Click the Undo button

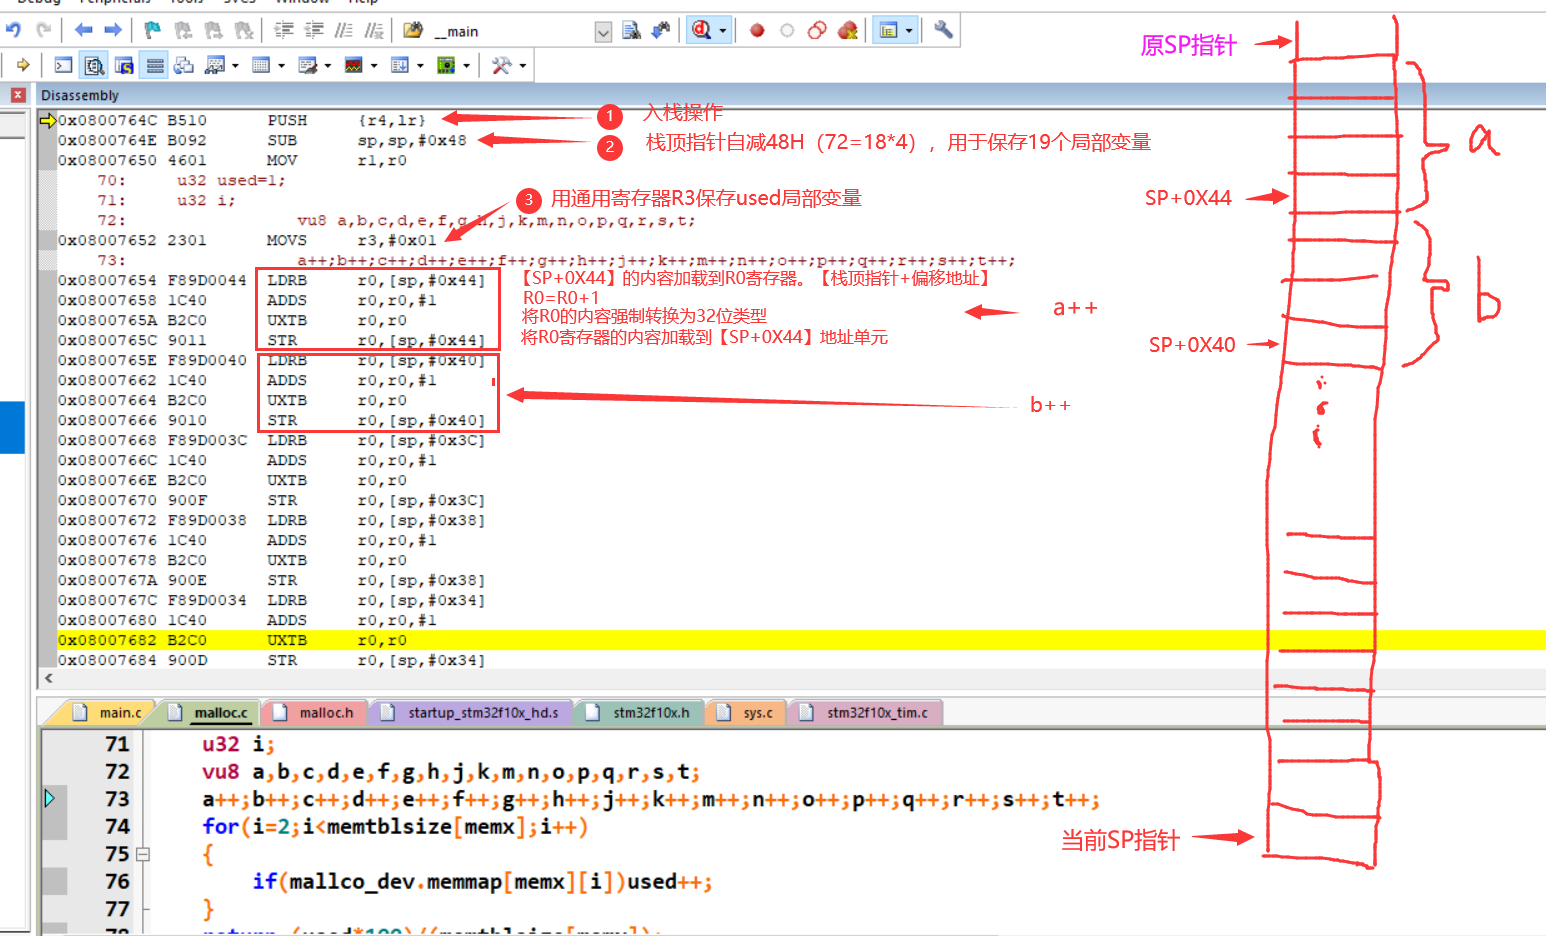(12, 29)
